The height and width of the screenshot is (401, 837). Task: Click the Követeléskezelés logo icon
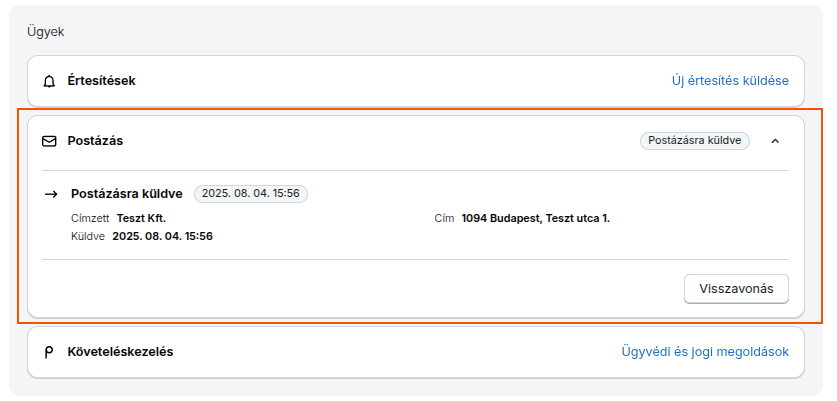pyautogui.click(x=49, y=352)
